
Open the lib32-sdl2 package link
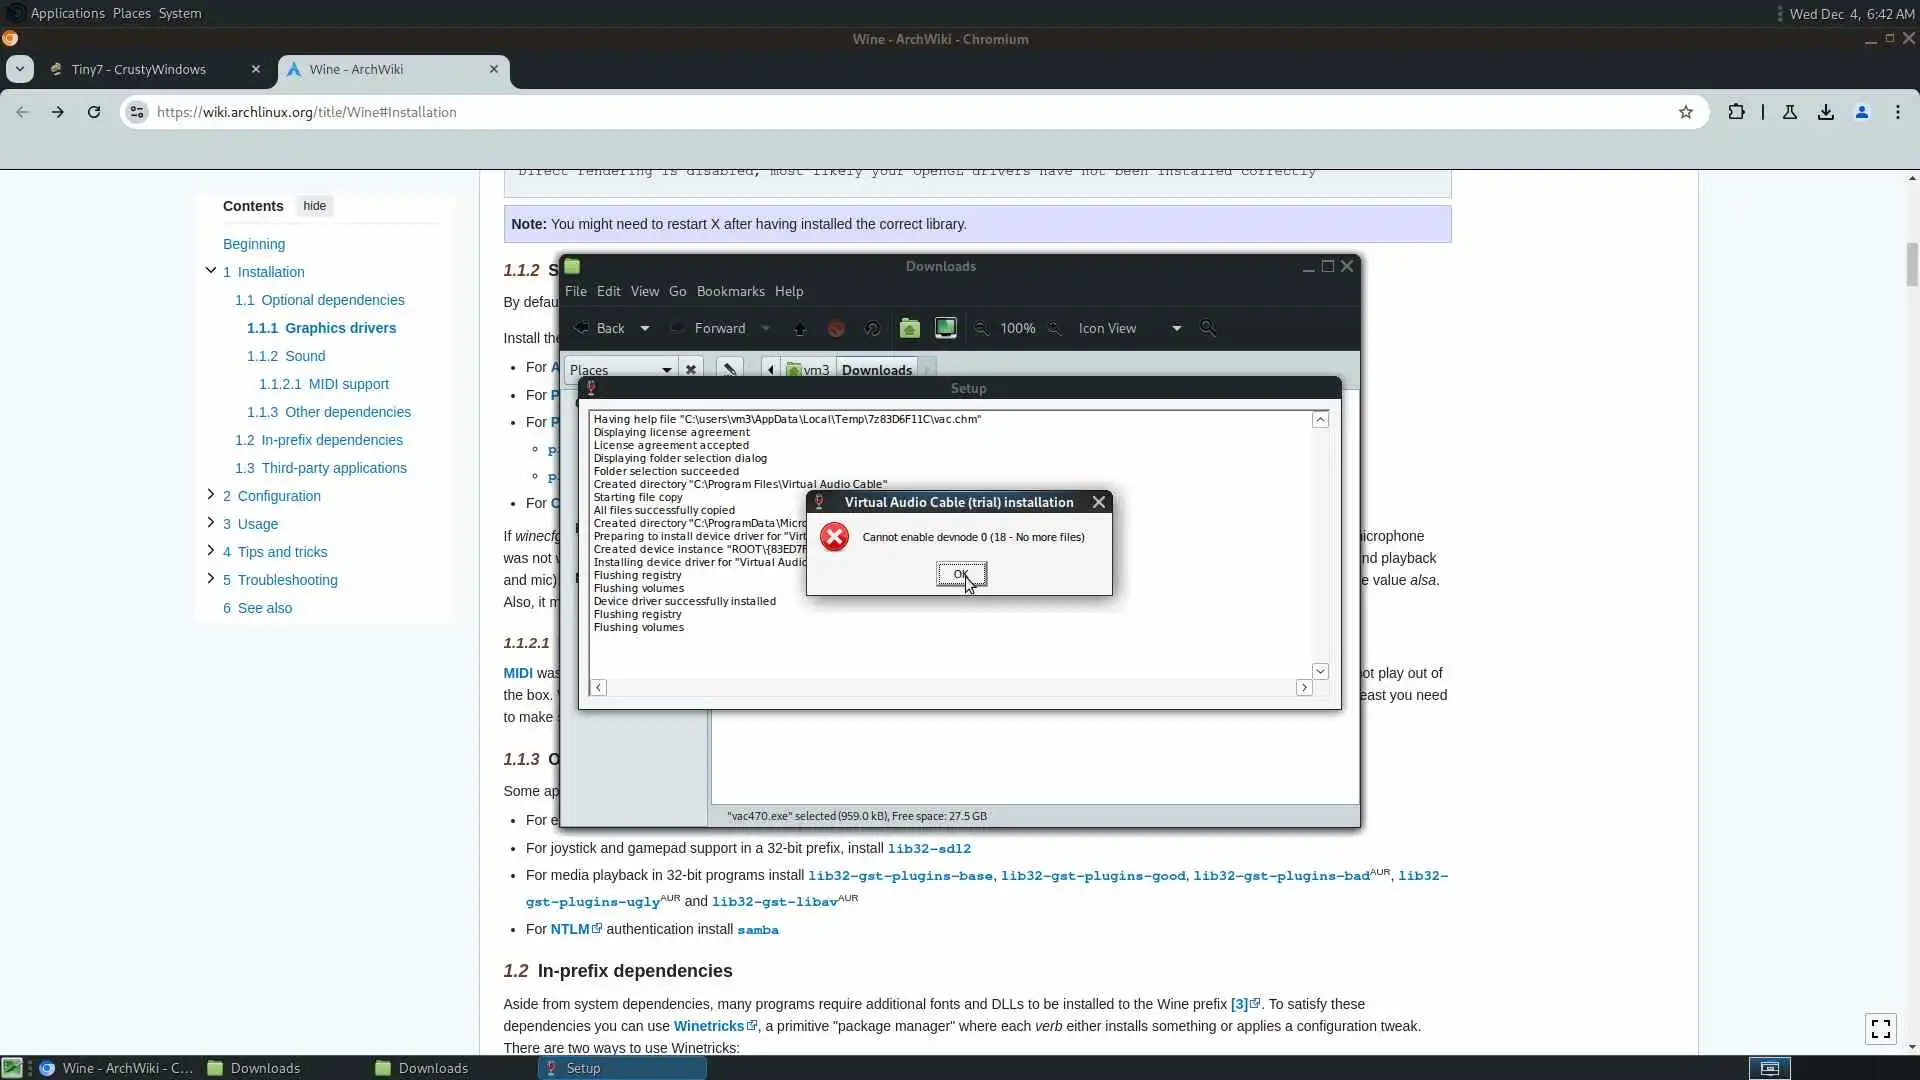pyautogui.click(x=929, y=848)
